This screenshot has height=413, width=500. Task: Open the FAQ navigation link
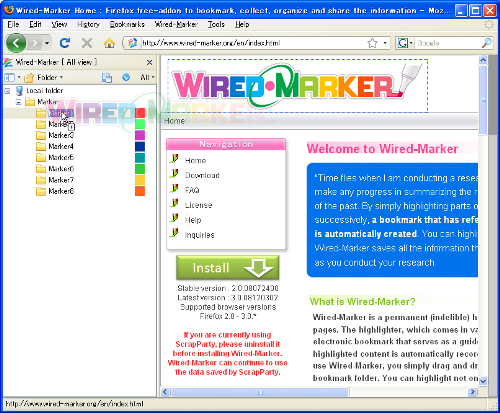click(192, 190)
